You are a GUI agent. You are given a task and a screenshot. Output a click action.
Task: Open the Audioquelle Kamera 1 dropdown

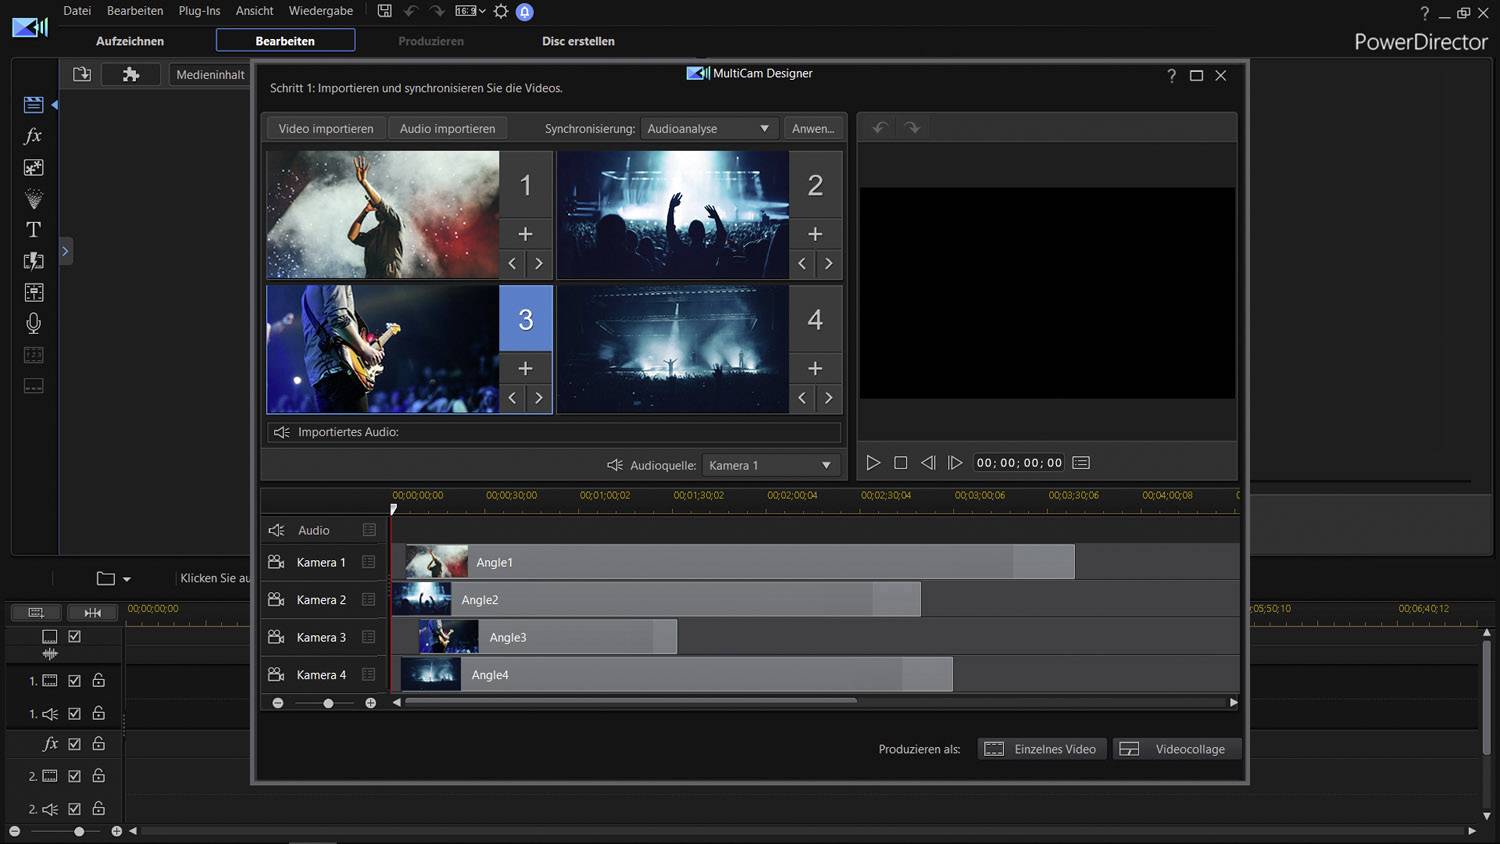[x=770, y=465]
